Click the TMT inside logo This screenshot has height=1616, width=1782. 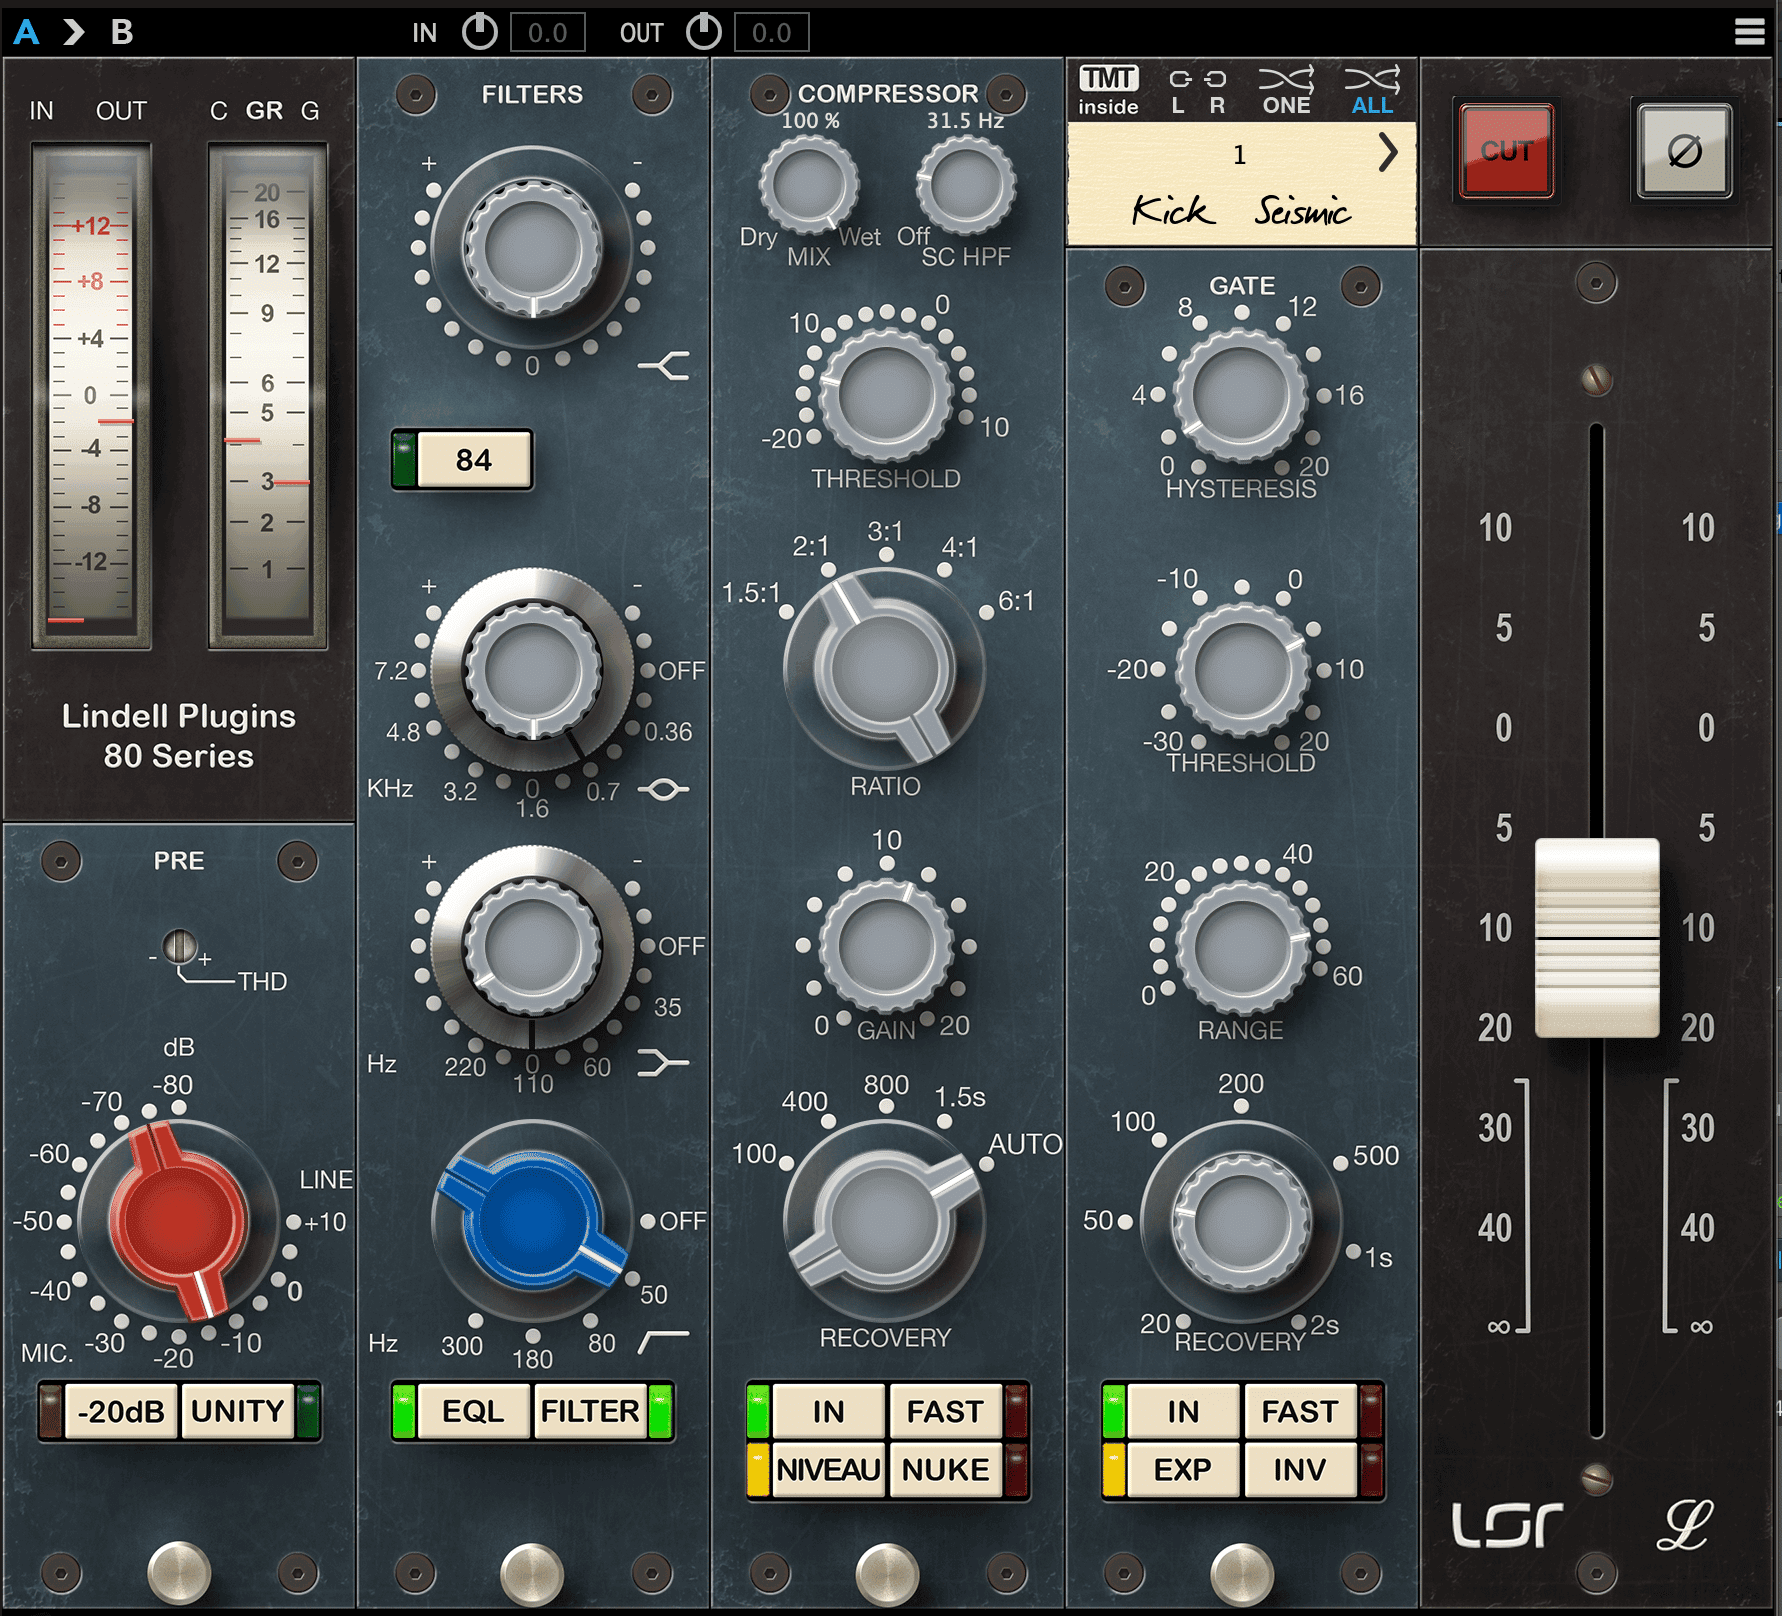tap(1108, 90)
